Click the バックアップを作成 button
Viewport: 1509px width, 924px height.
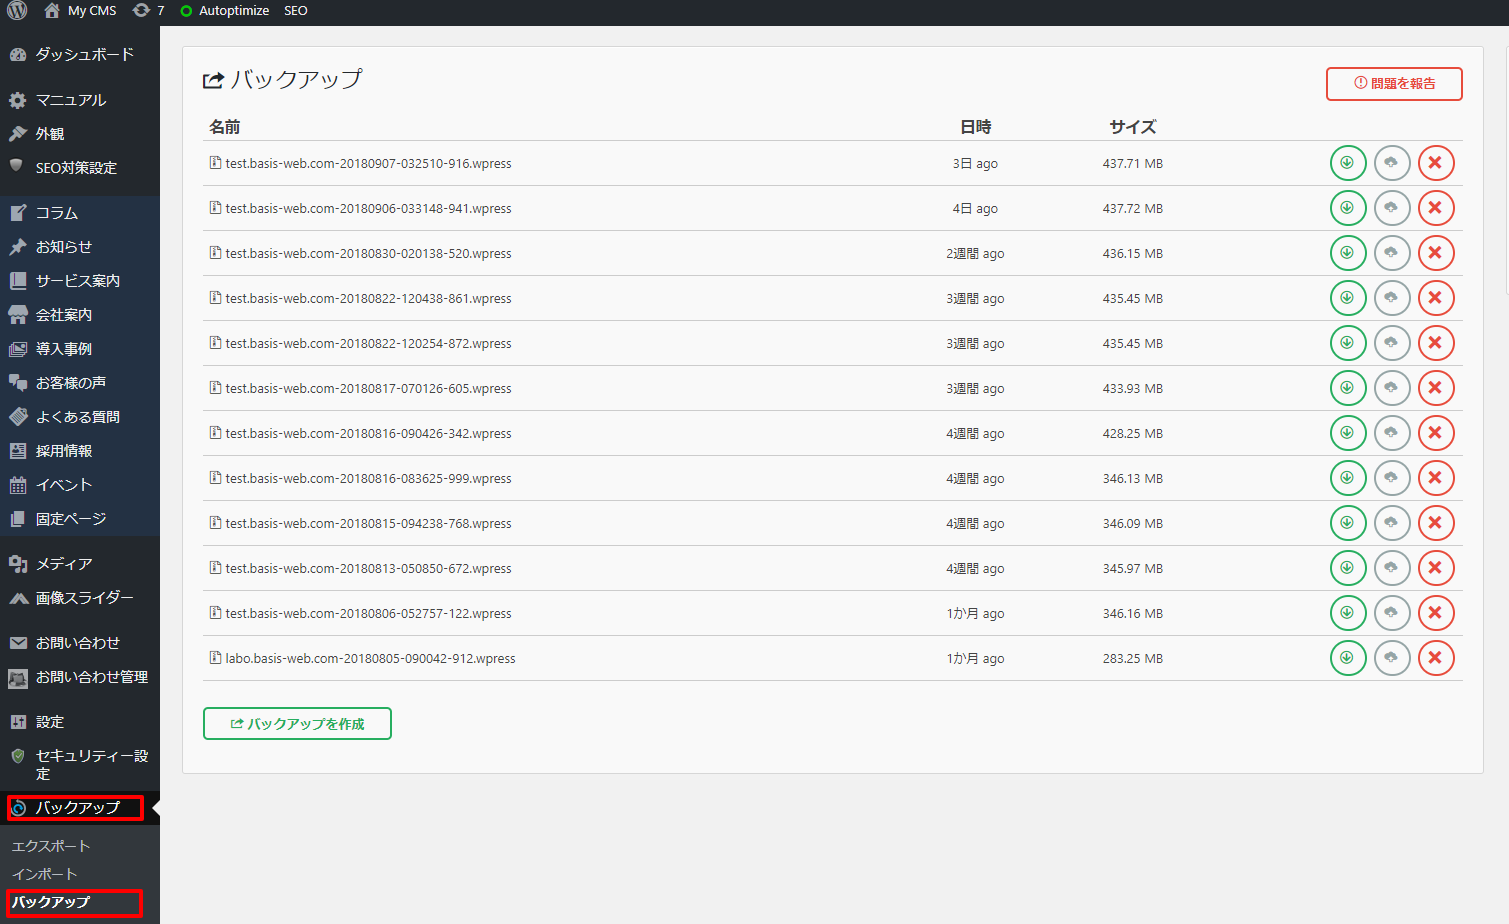[297, 724]
